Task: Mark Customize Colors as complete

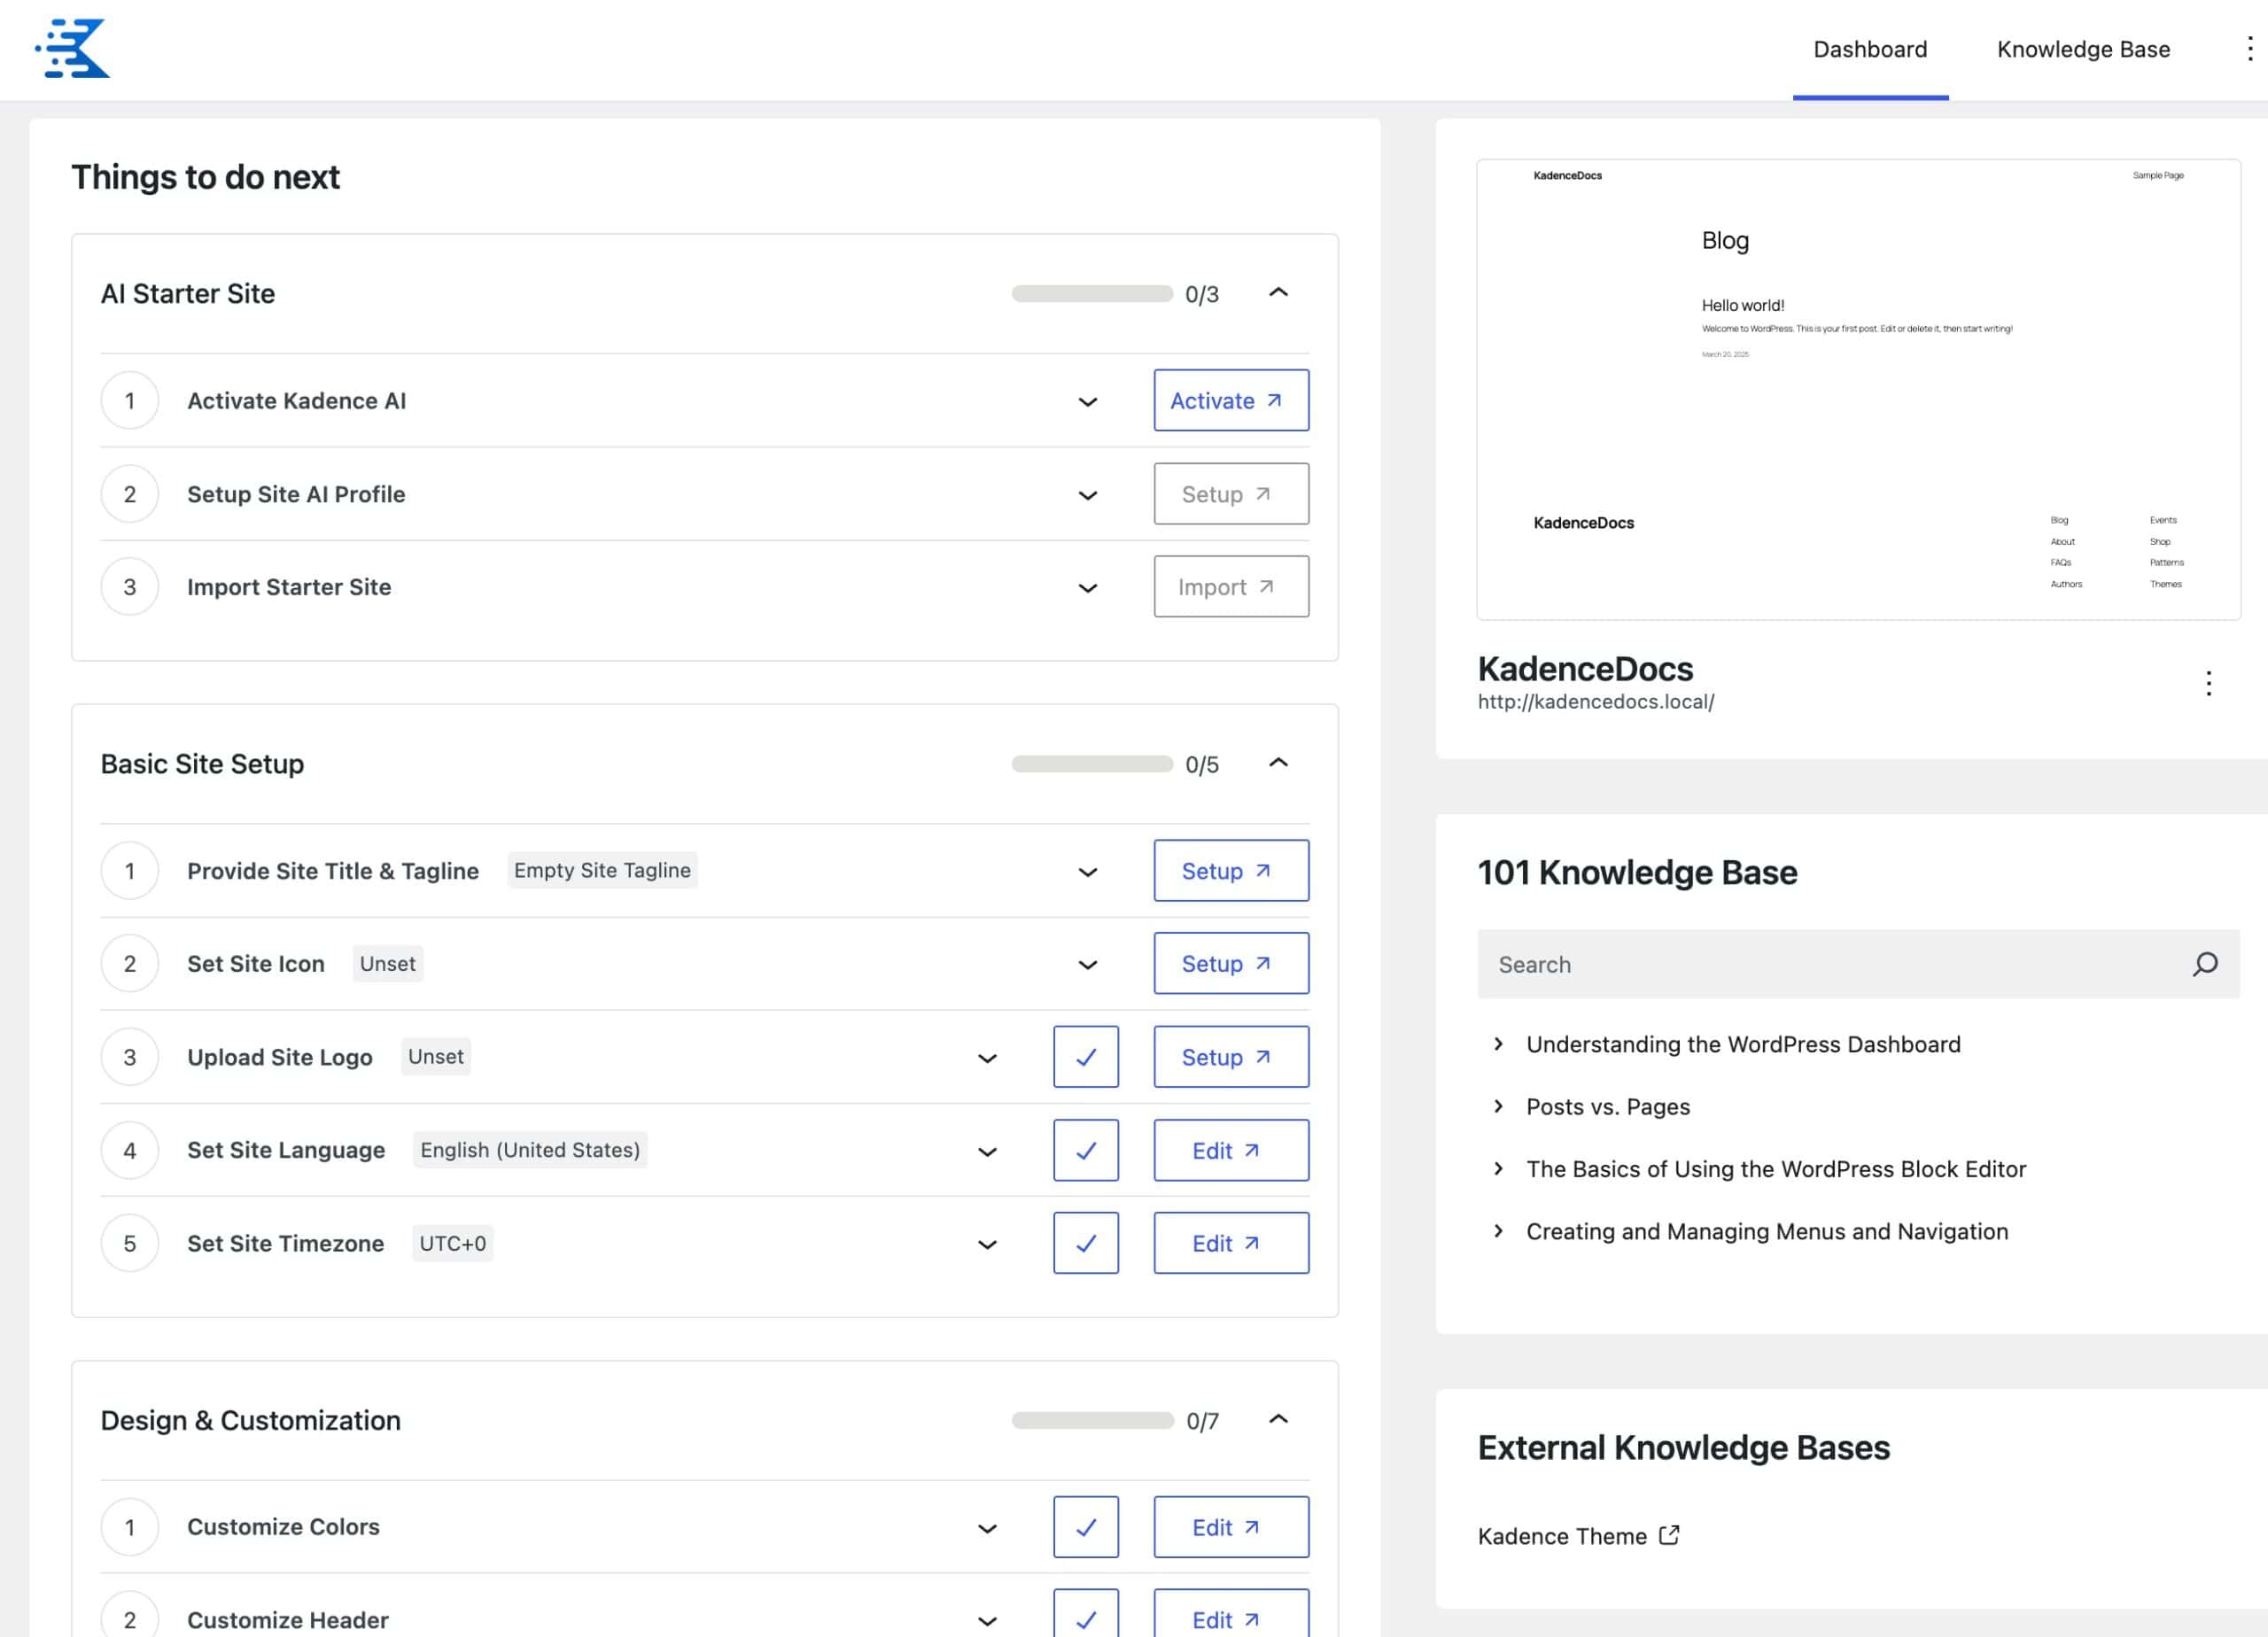Action: coord(1086,1527)
